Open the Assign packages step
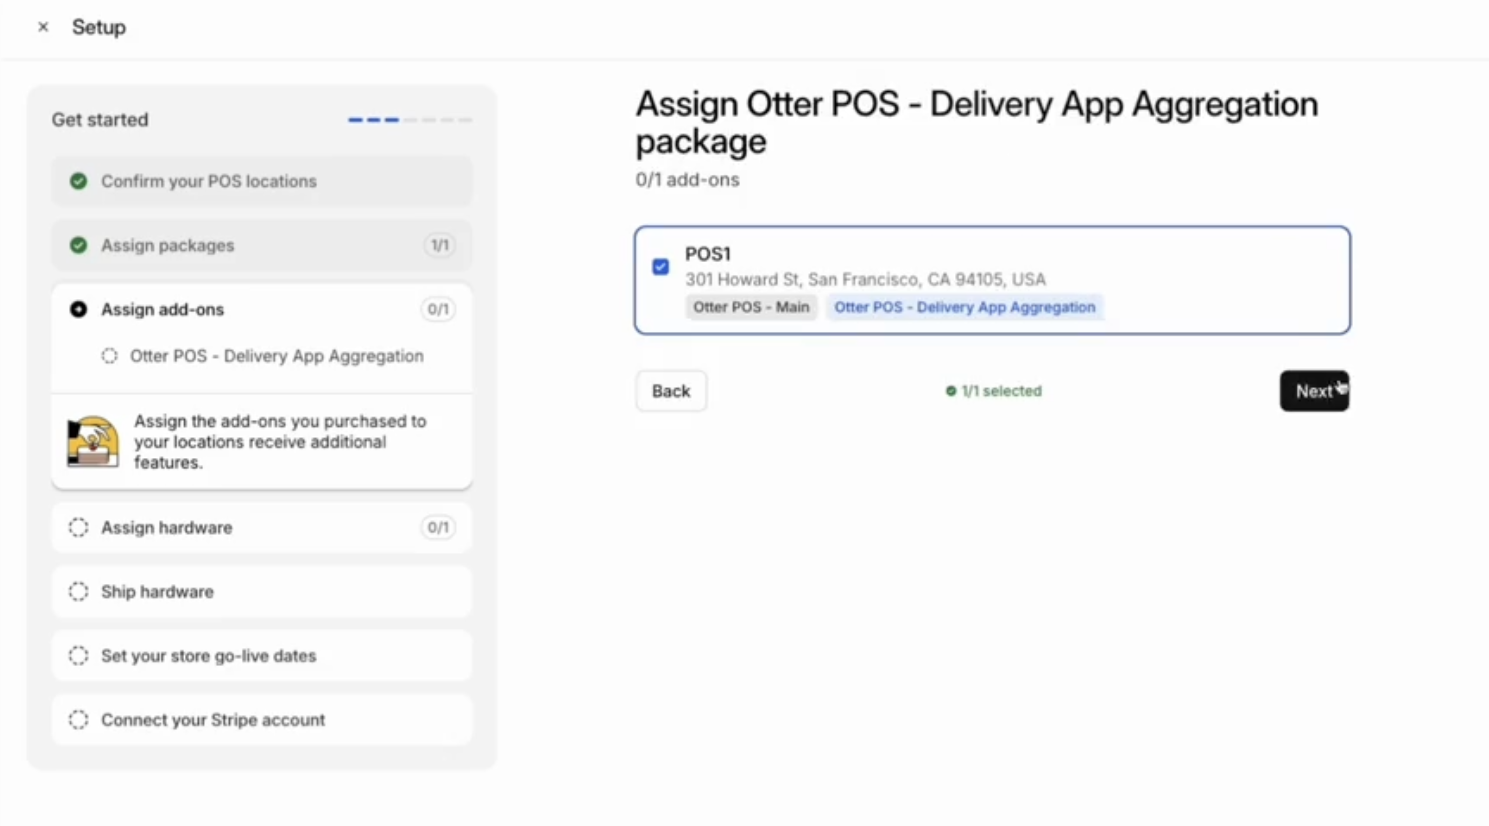The width and height of the screenshot is (1489, 826). (x=168, y=245)
